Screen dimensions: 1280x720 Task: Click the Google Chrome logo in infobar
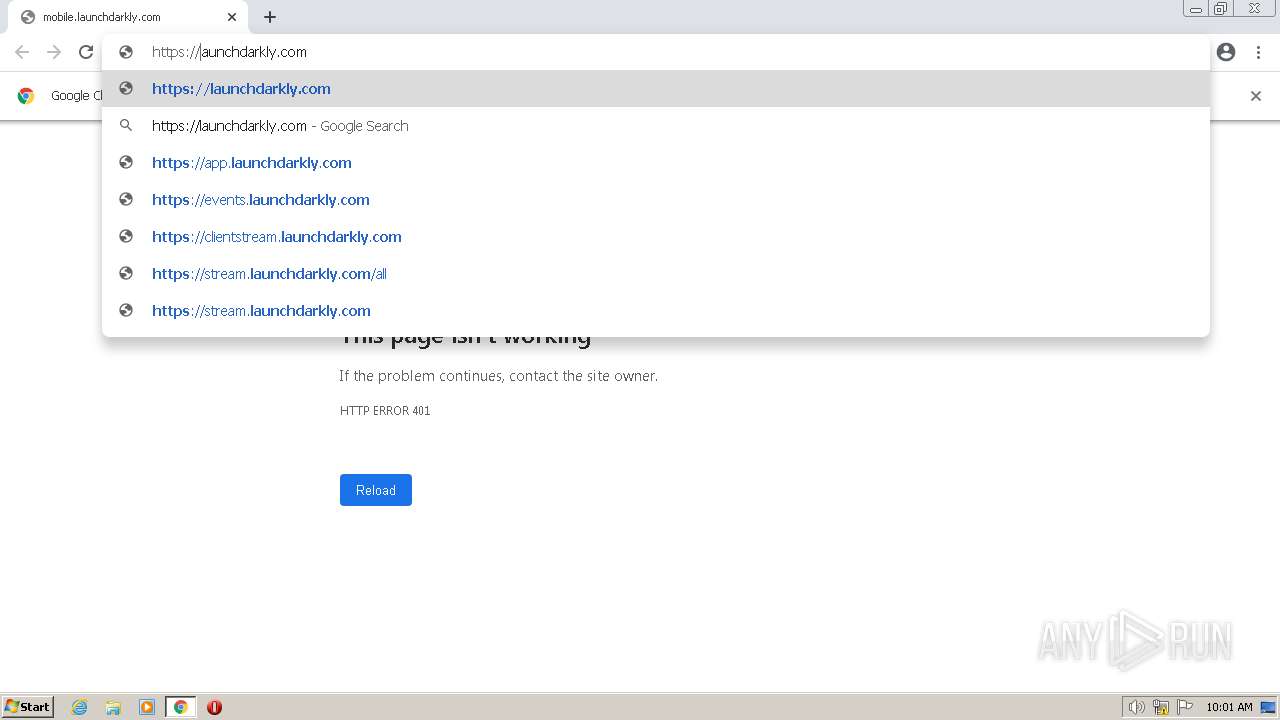click(x=26, y=96)
